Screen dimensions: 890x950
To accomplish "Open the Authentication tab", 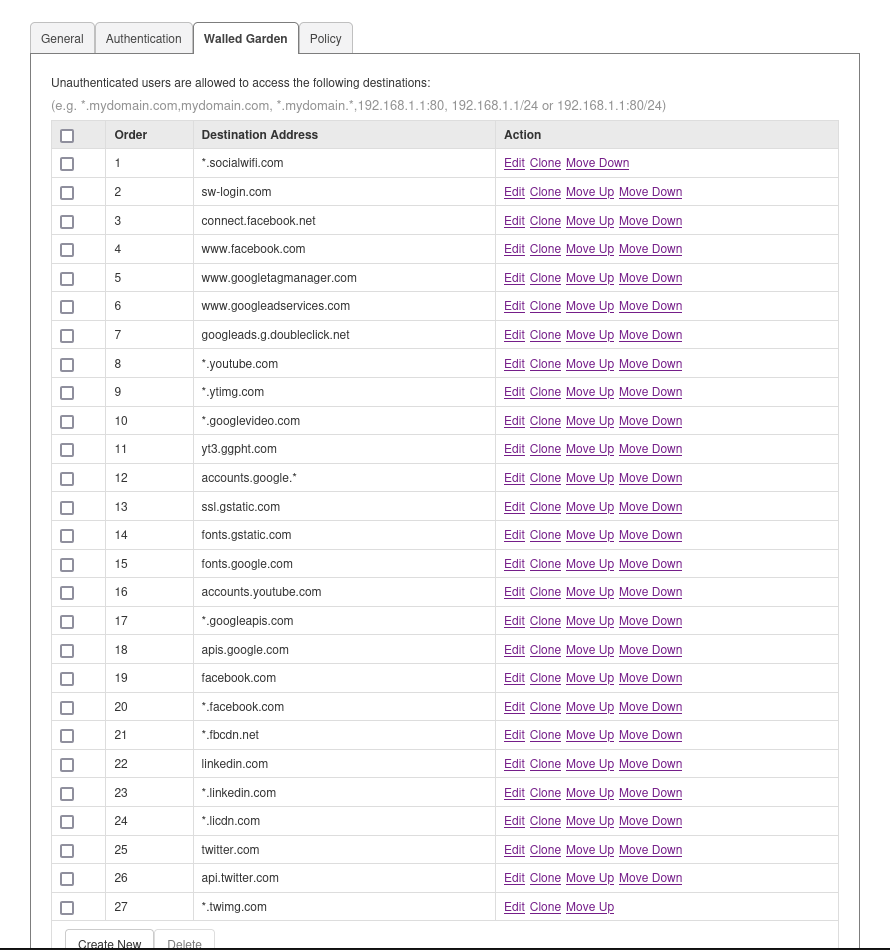I will click(x=143, y=39).
